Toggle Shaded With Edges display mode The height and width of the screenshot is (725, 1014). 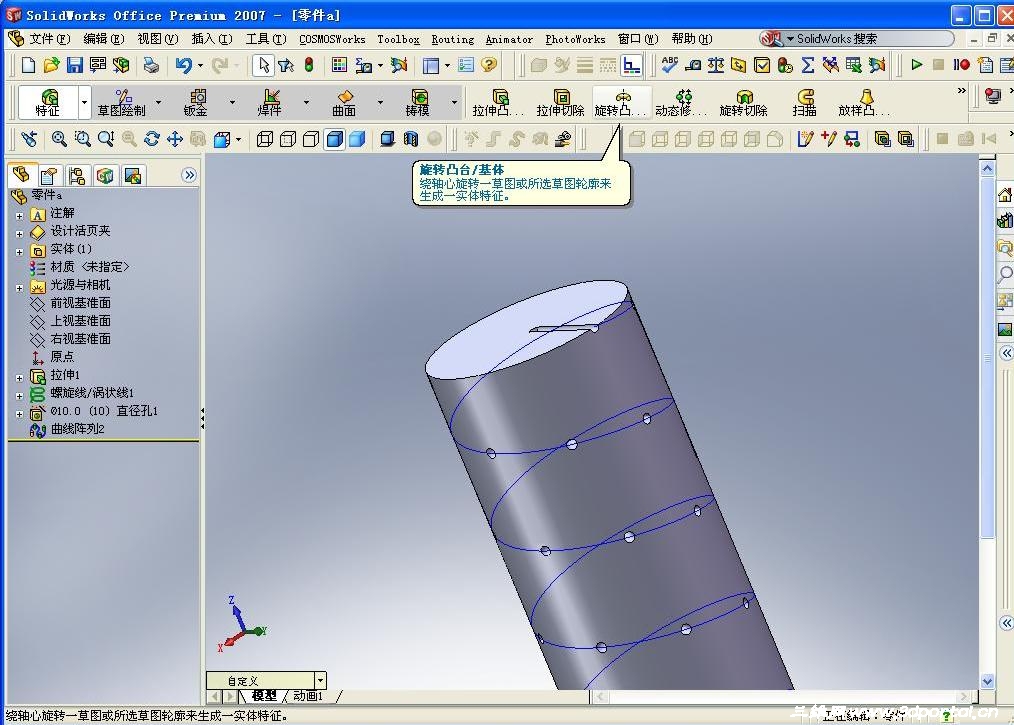point(334,138)
